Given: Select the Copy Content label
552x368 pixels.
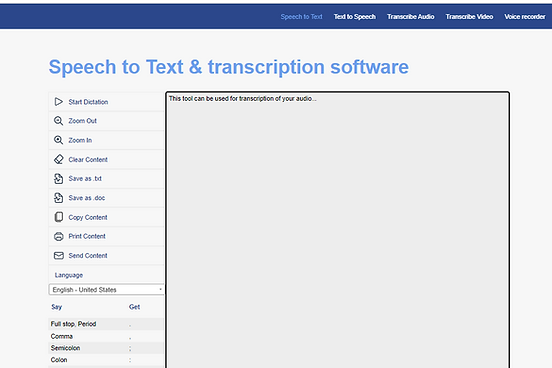Looking at the screenshot, I should pyautogui.click(x=88, y=217).
